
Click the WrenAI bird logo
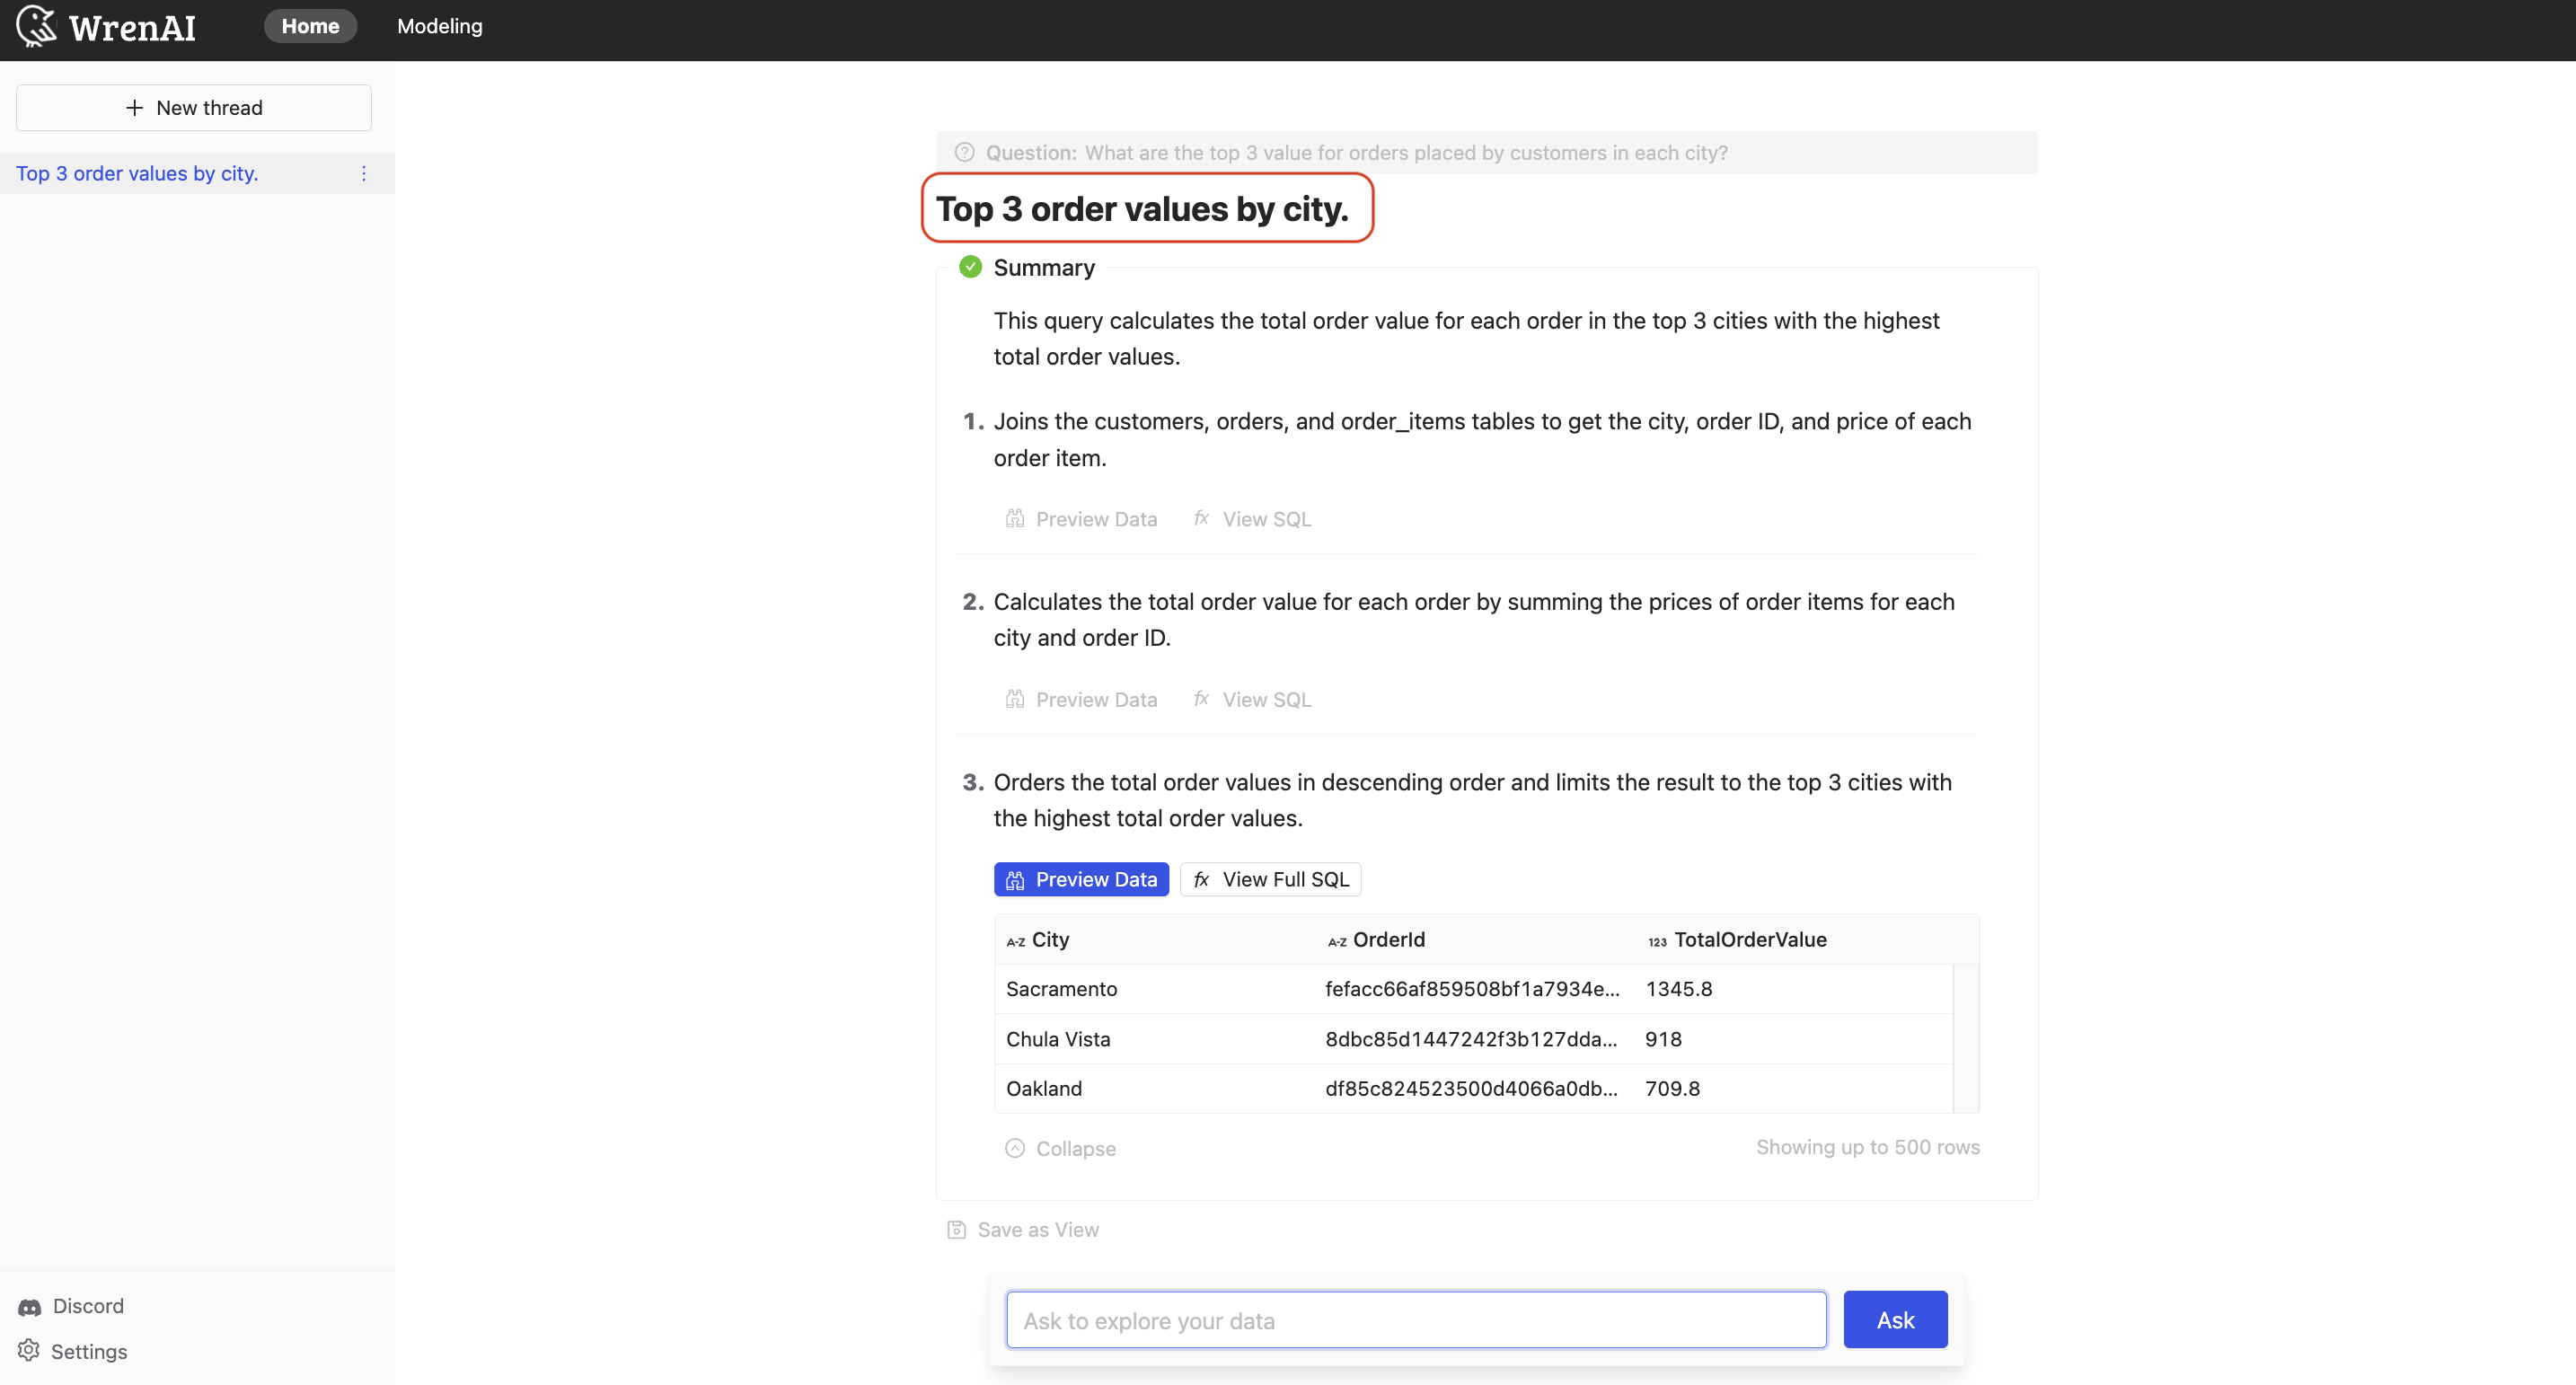[37, 27]
